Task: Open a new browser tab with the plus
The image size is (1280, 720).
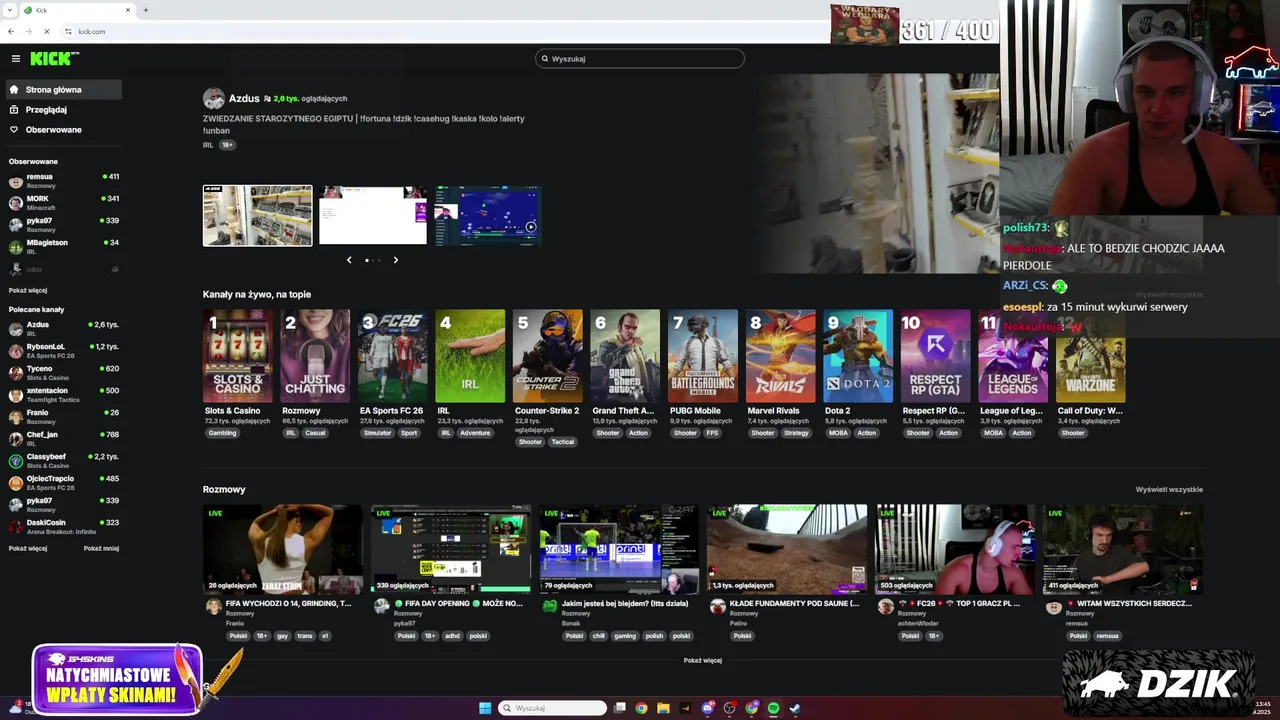Action: [146, 10]
